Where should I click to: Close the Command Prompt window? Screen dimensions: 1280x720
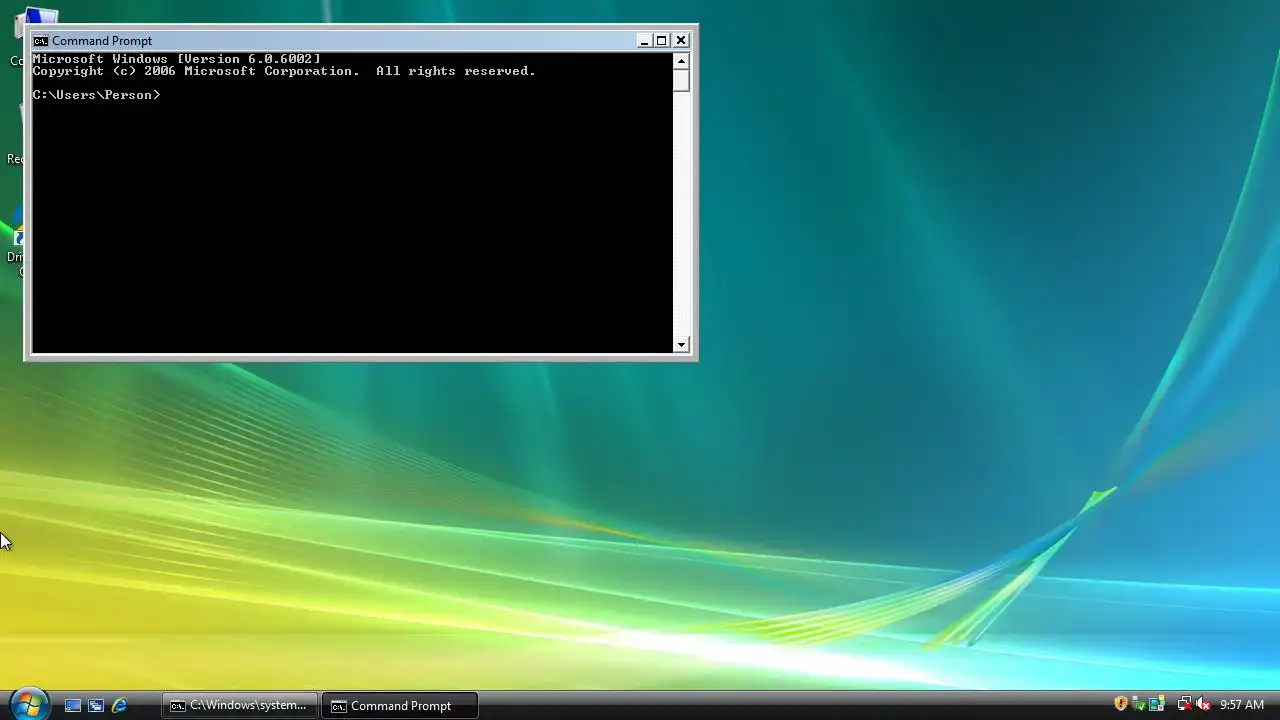681,41
